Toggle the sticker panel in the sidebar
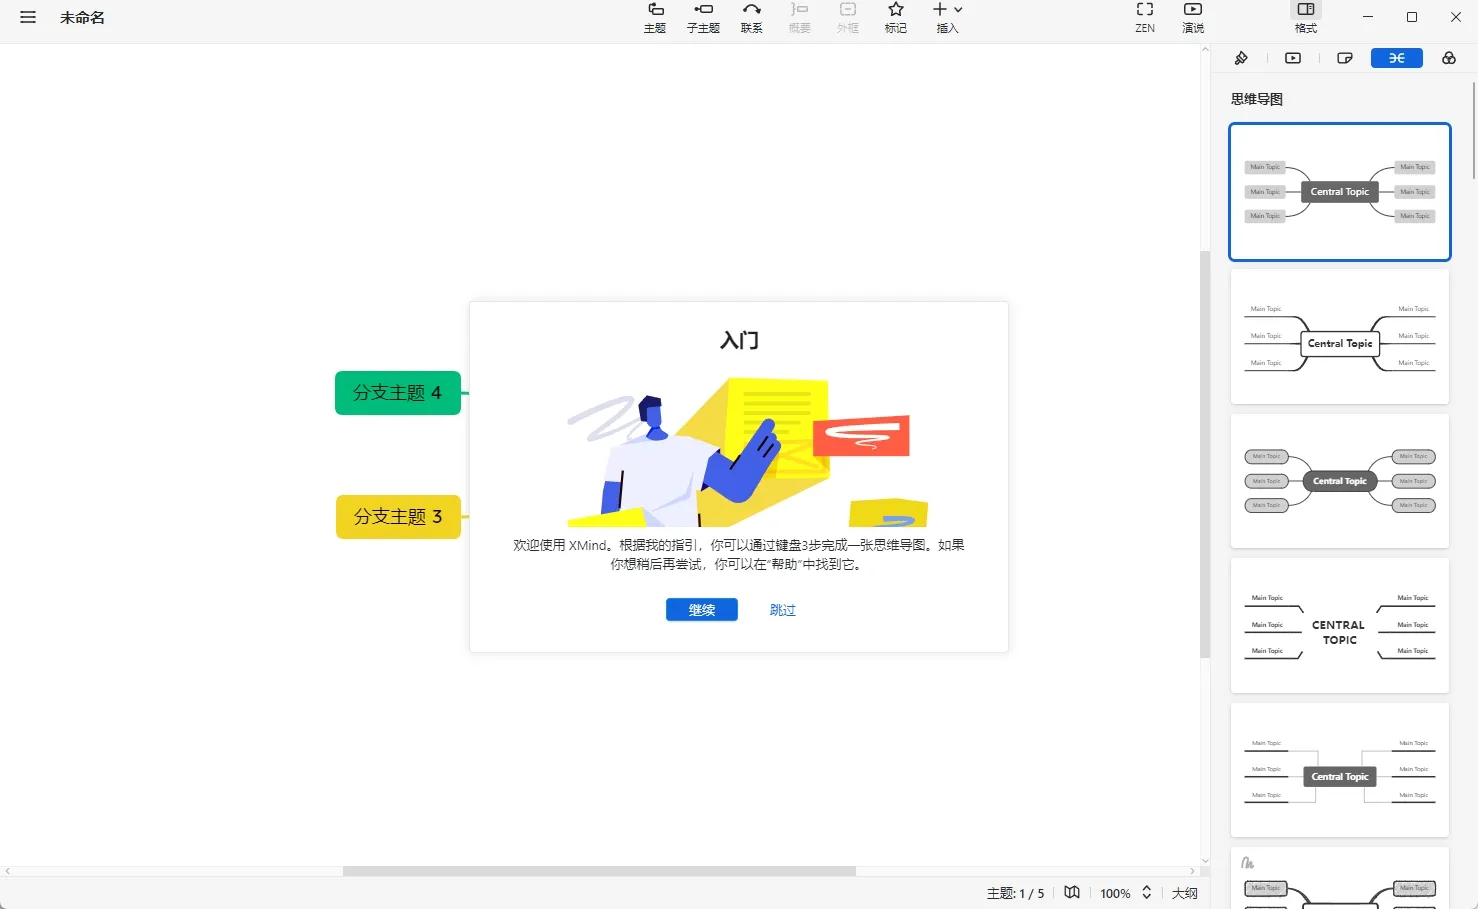The image size is (1478, 909). click(x=1344, y=58)
